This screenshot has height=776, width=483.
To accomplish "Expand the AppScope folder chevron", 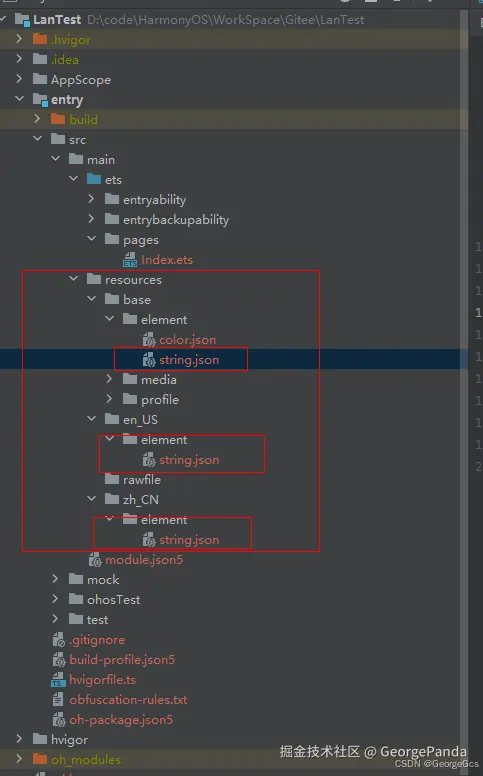I will point(19,79).
